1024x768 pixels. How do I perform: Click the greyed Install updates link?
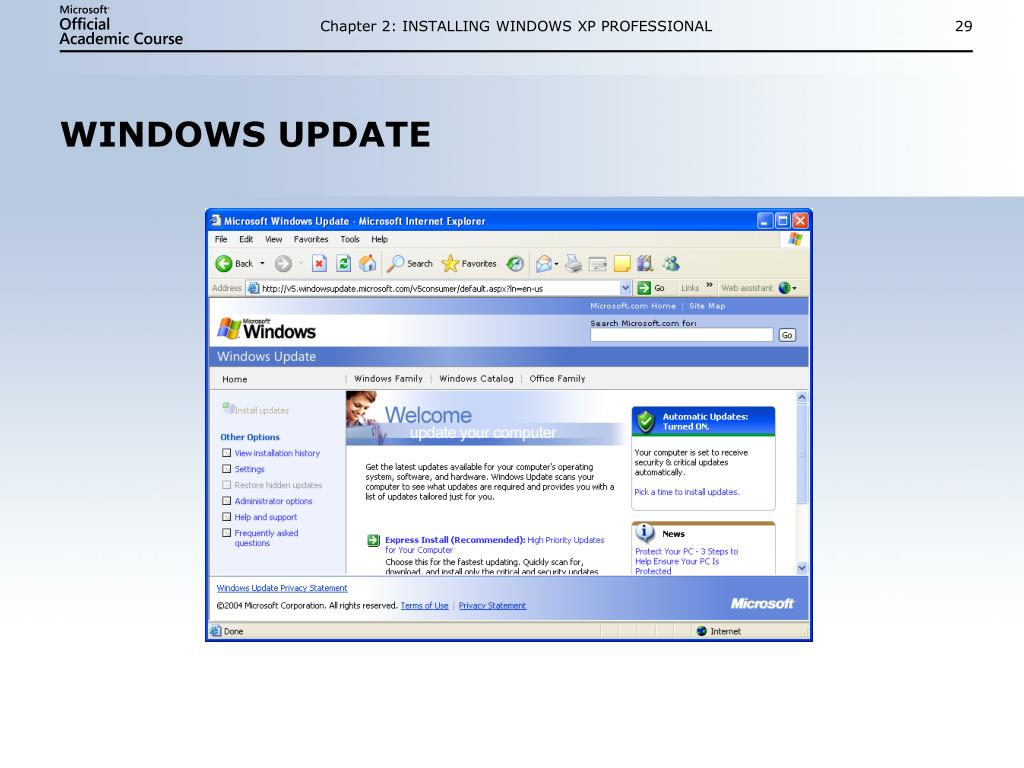point(261,411)
